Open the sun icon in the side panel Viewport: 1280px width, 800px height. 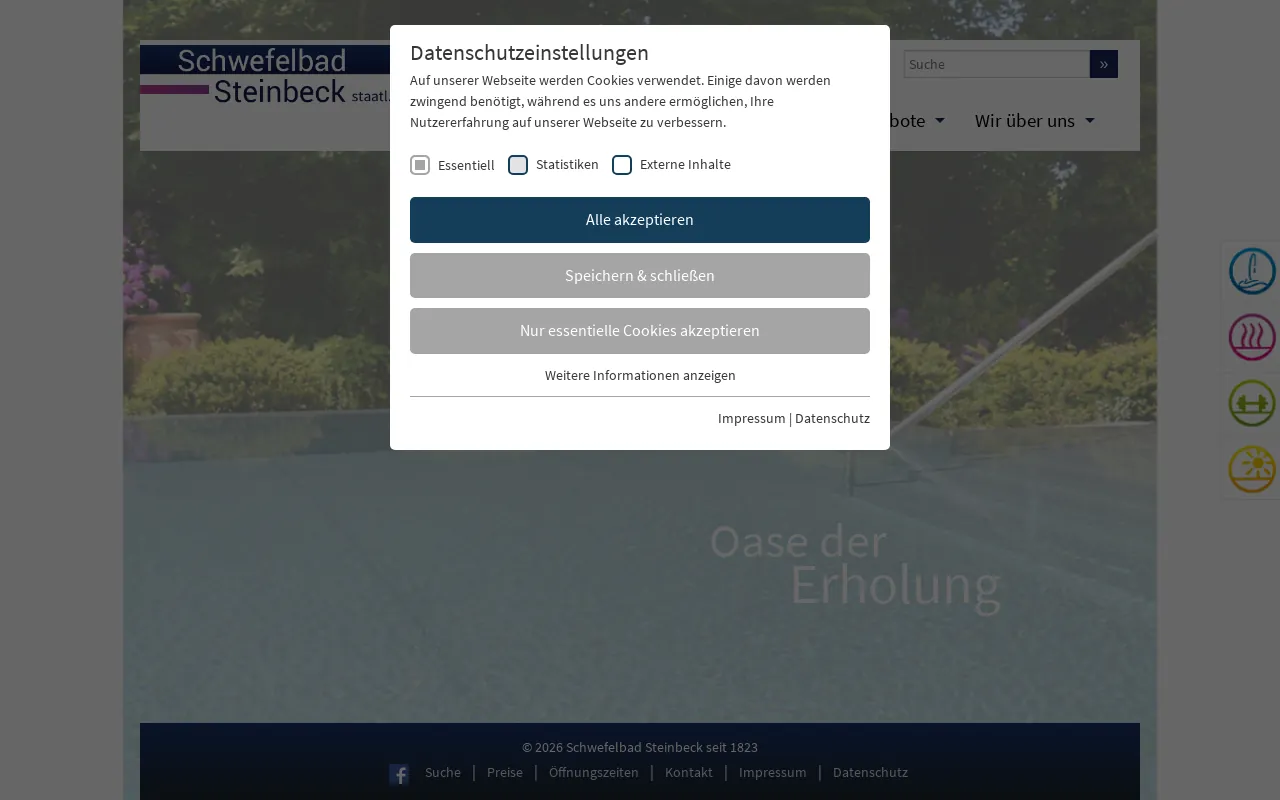click(x=1252, y=469)
